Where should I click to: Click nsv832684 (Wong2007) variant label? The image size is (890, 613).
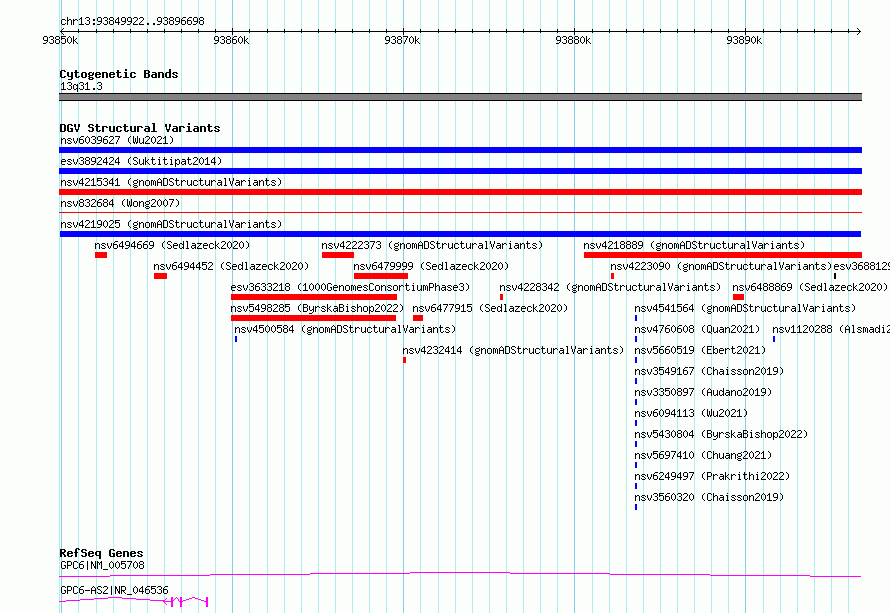[x=120, y=203]
